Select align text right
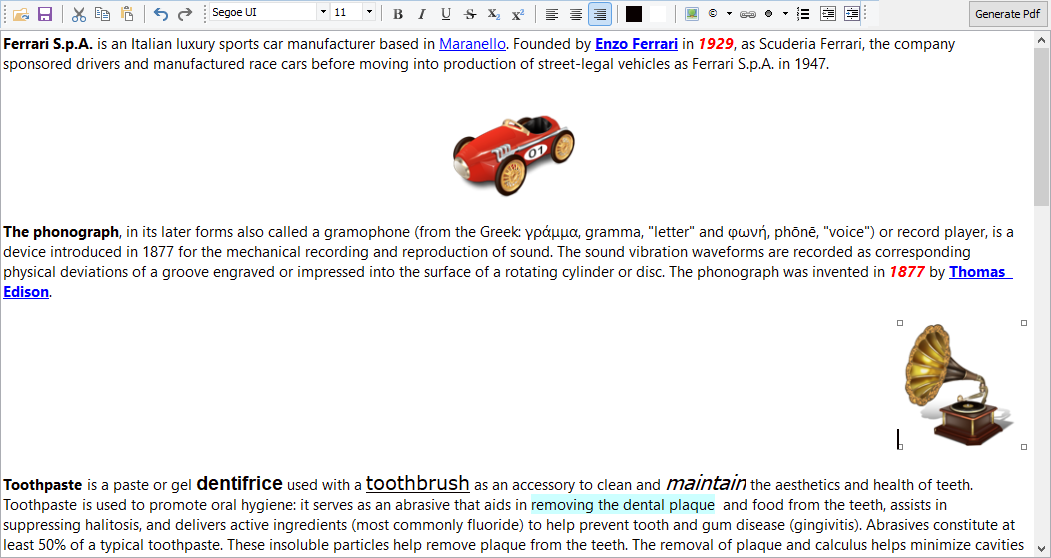This screenshot has width=1051, height=558. [600, 14]
